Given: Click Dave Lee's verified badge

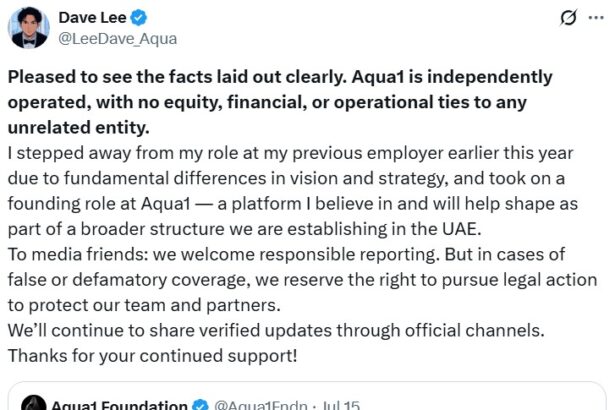Looking at the screenshot, I should [139, 17].
